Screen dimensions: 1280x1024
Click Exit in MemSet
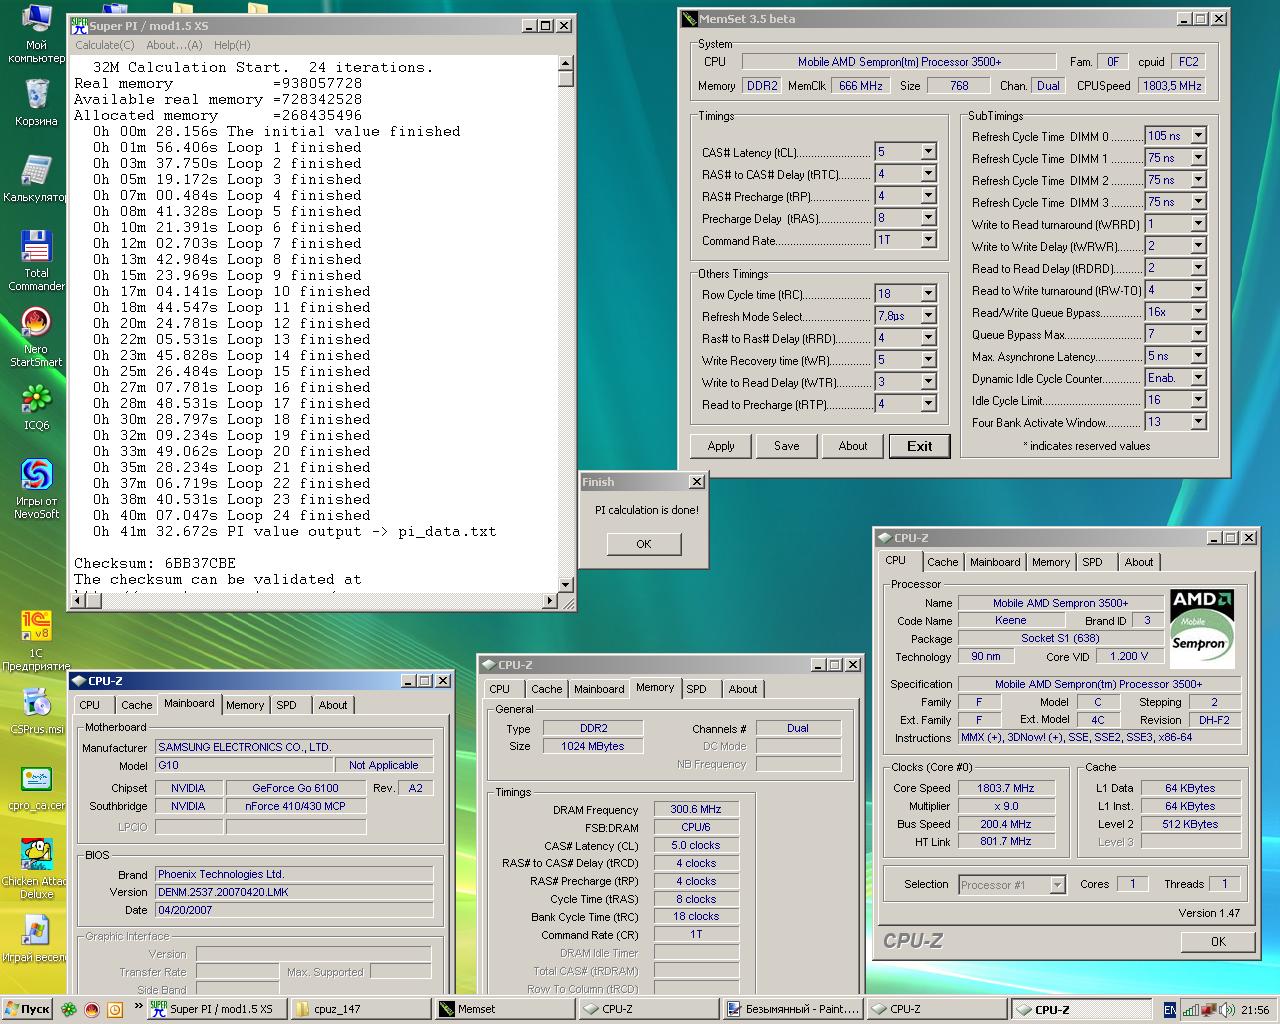(x=920, y=446)
